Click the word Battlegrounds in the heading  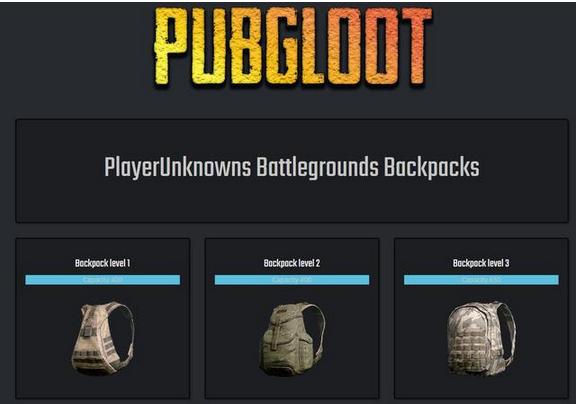[317, 168]
